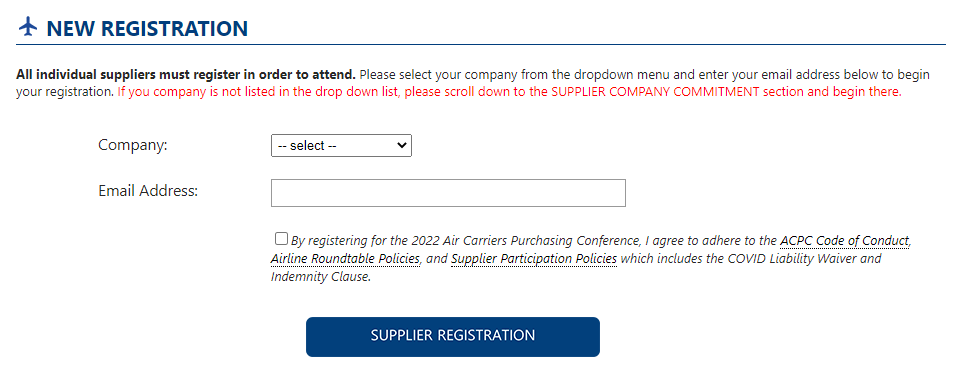Focus the Email Address input field
The width and height of the screenshot is (966, 376).
click(448, 193)
